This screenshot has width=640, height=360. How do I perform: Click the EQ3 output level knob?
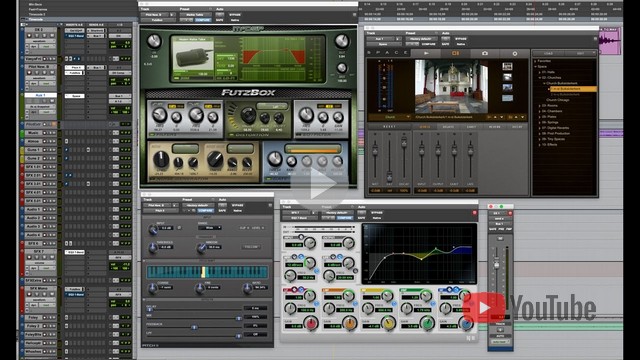(348, 244)
